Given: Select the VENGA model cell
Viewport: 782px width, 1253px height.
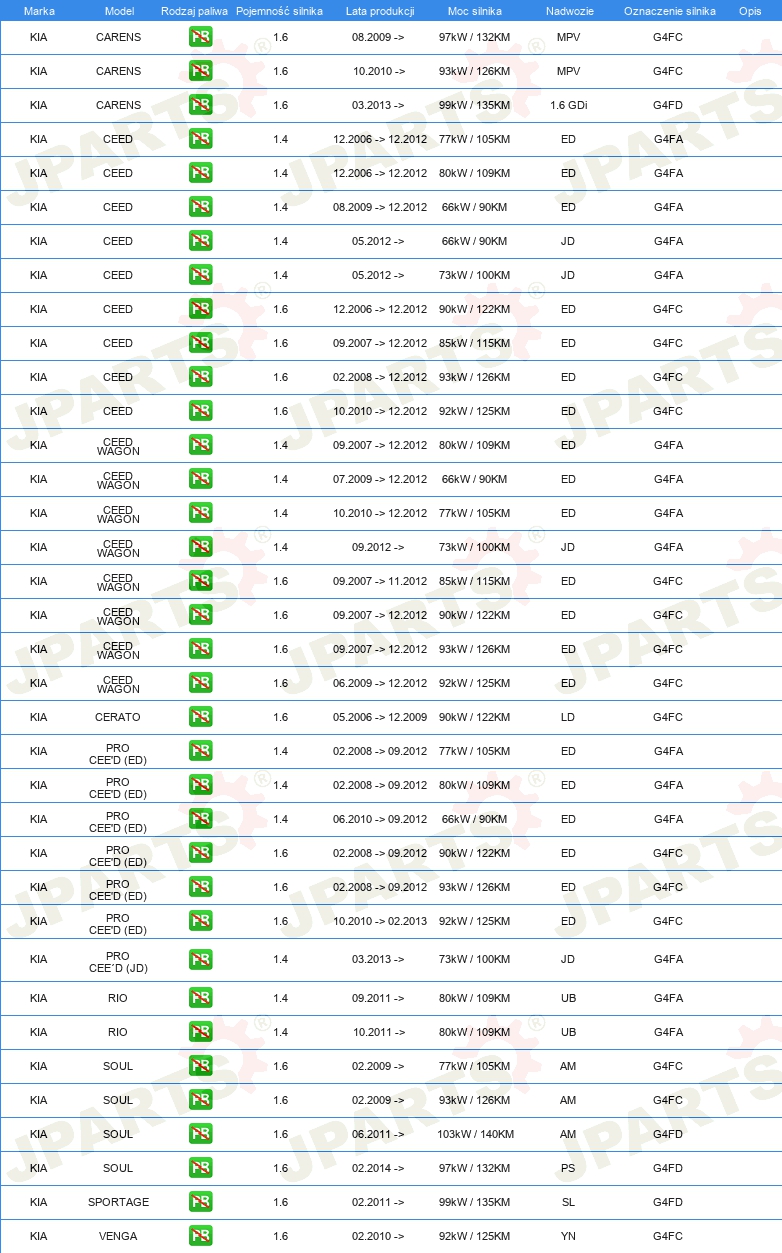Looking at the screenshot, I should click(118, 1236).
